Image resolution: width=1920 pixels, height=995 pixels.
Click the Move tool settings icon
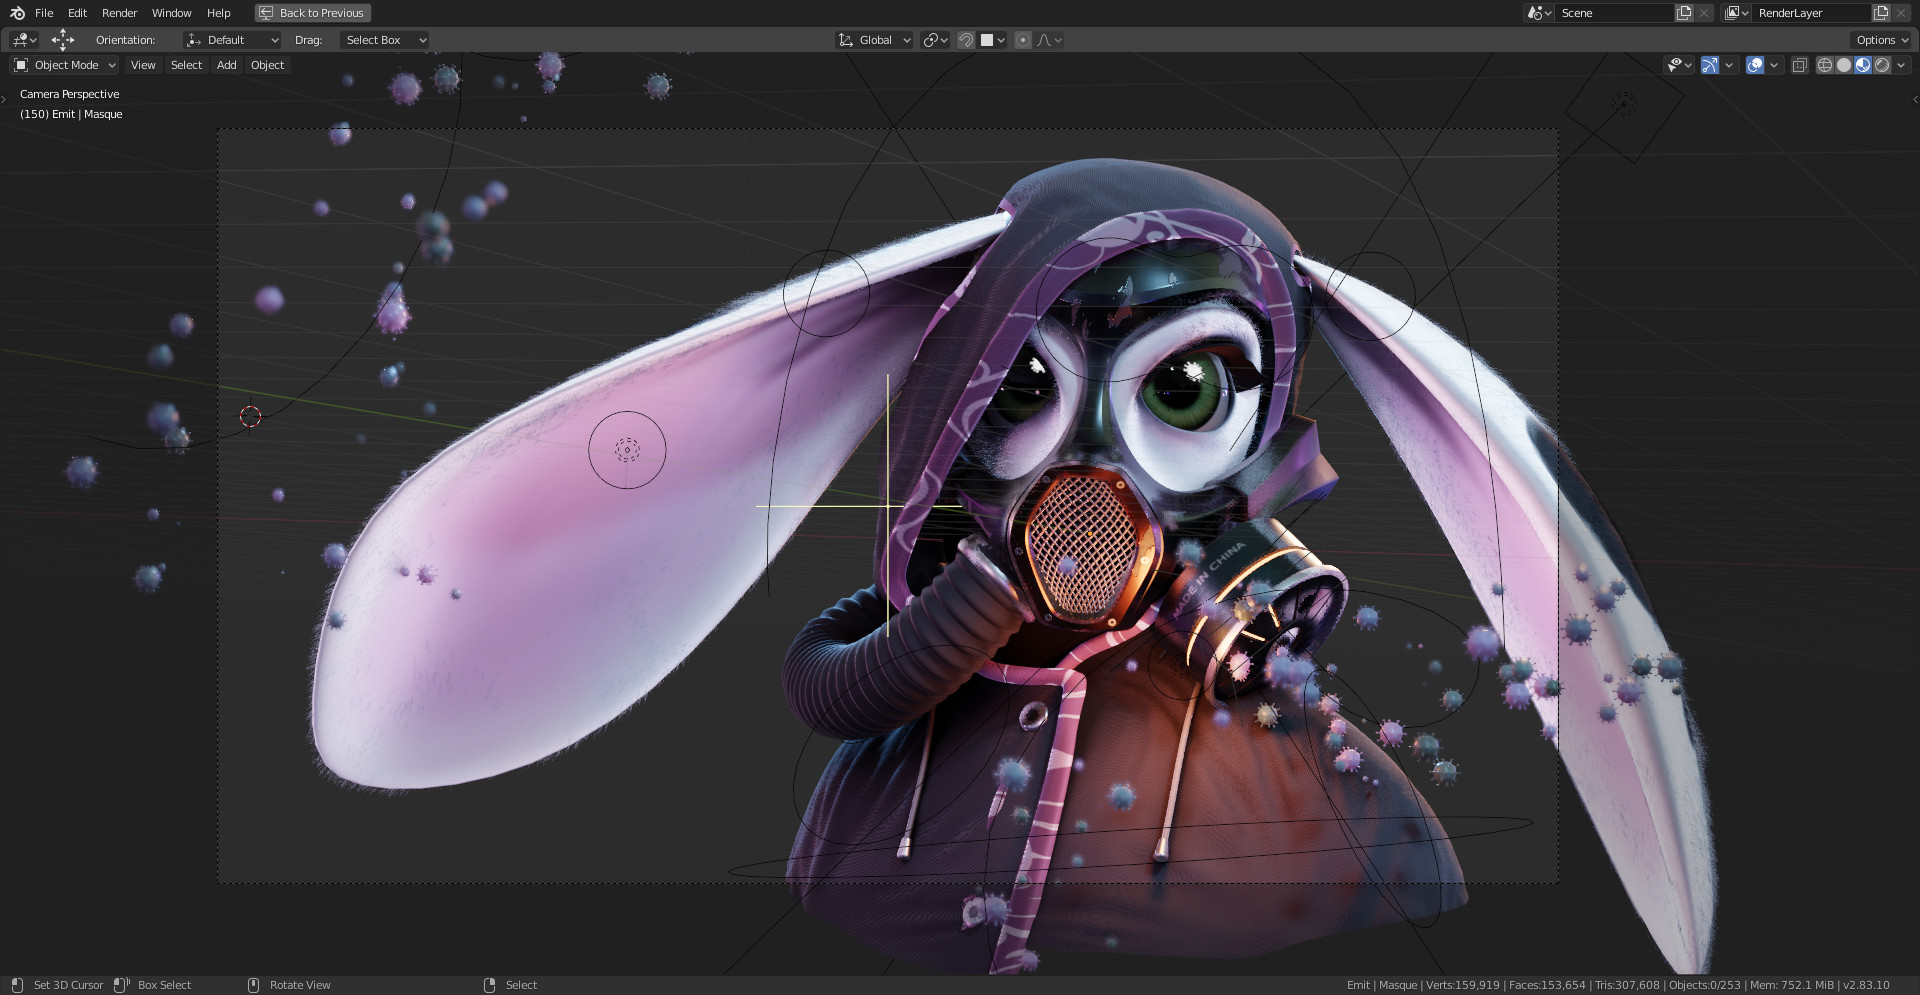(x=63, y=40)
